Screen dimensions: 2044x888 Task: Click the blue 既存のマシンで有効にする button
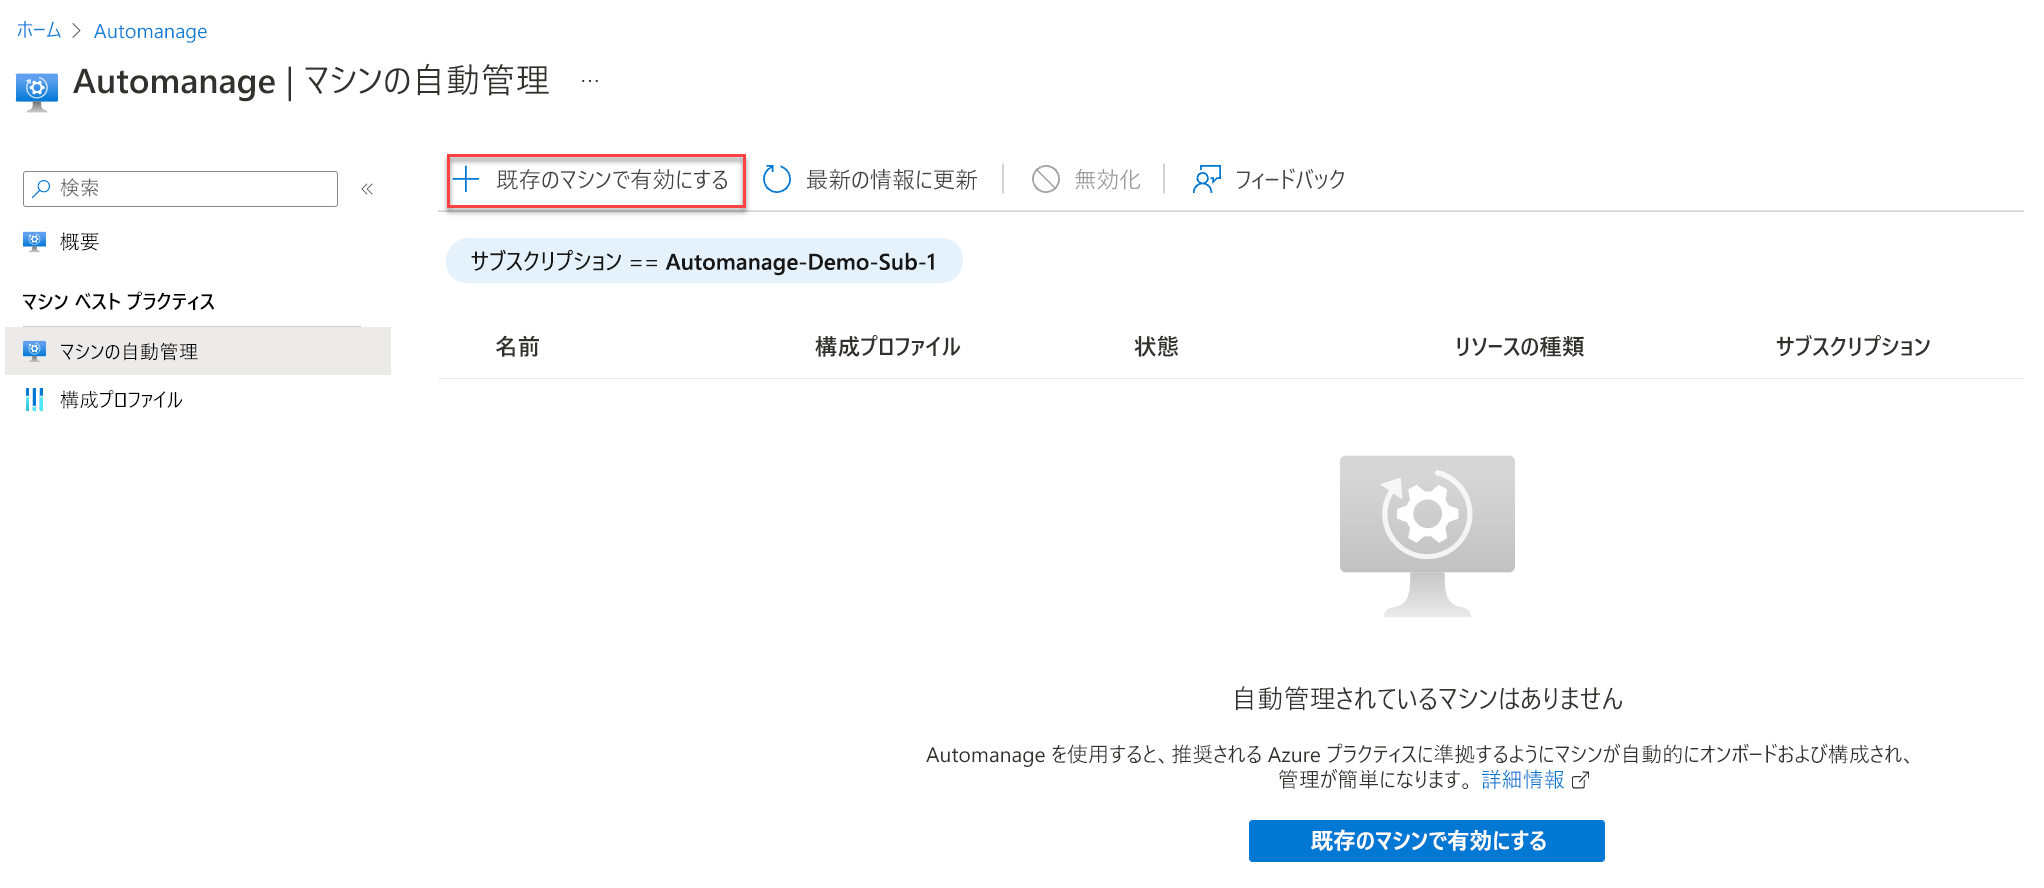(1427, 841)
